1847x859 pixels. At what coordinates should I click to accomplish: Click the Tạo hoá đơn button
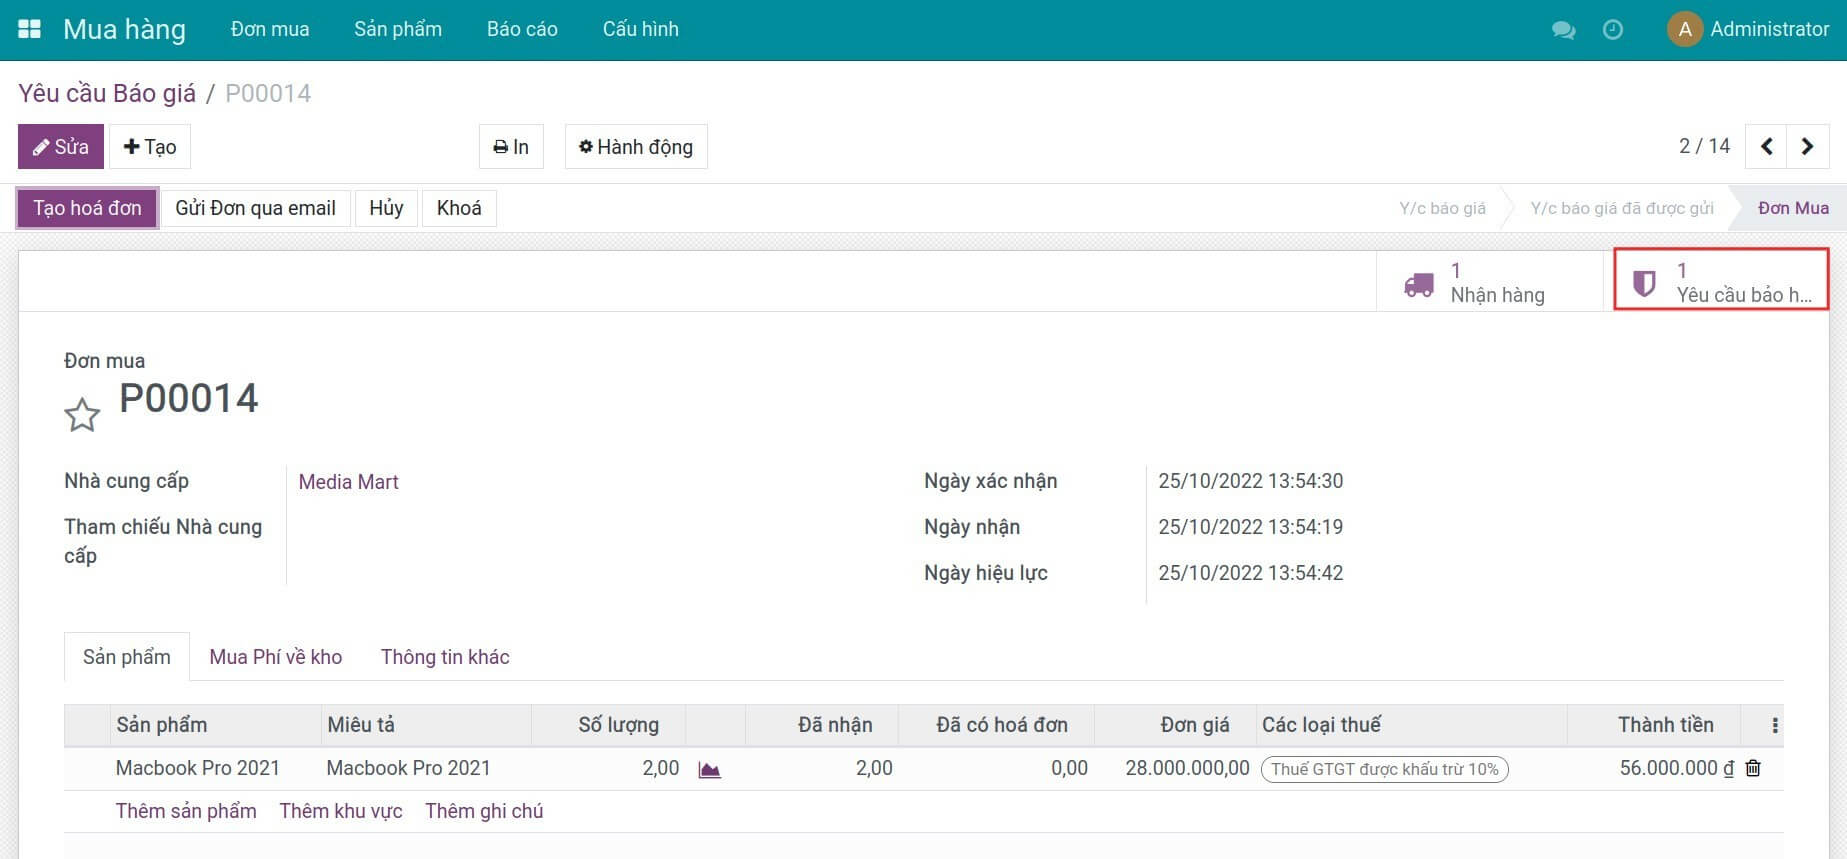(x=87, y=208)
